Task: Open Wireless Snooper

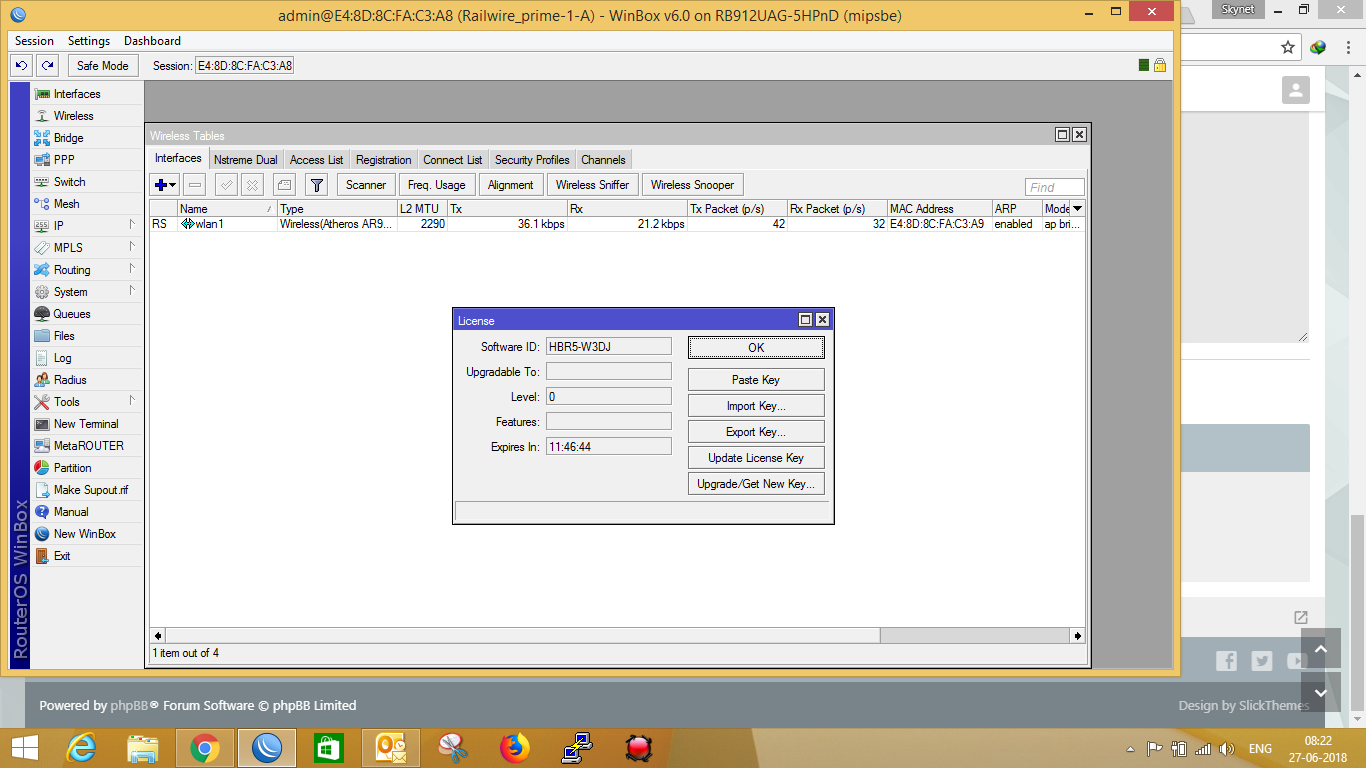Action: click(692, 185)
